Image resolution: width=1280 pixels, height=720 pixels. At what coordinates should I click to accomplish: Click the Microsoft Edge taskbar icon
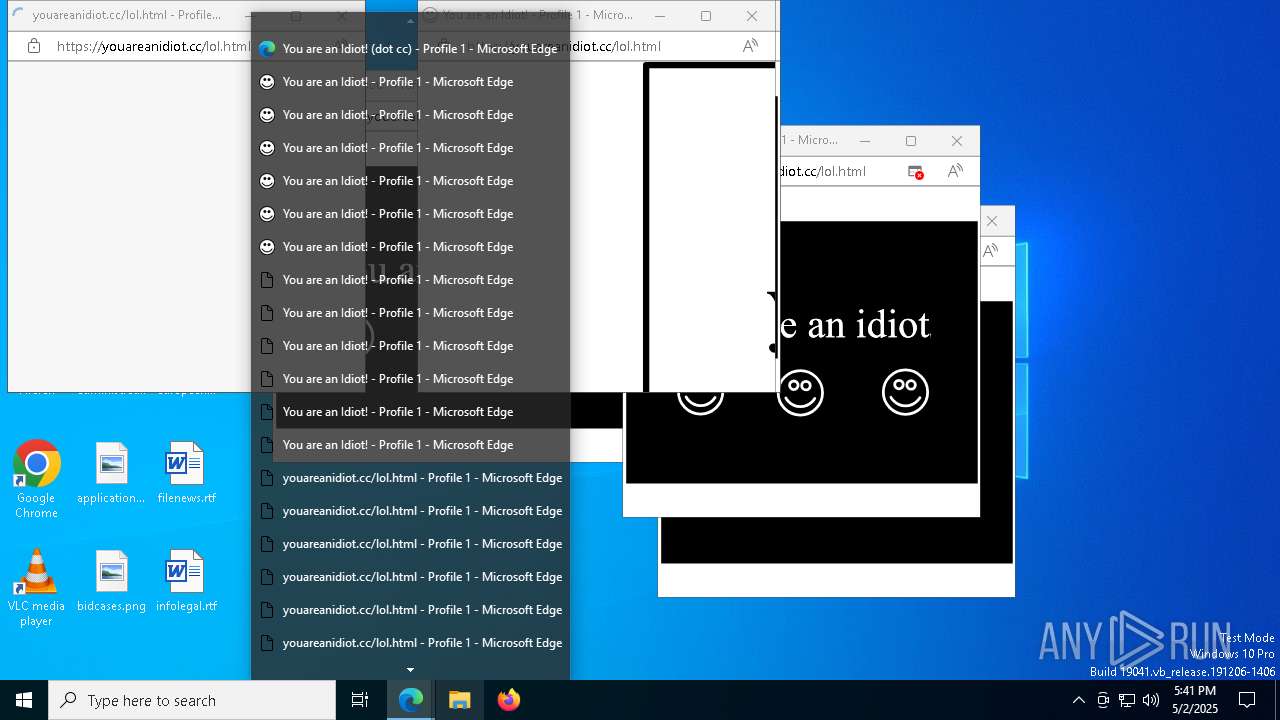[x=411, y=700]
